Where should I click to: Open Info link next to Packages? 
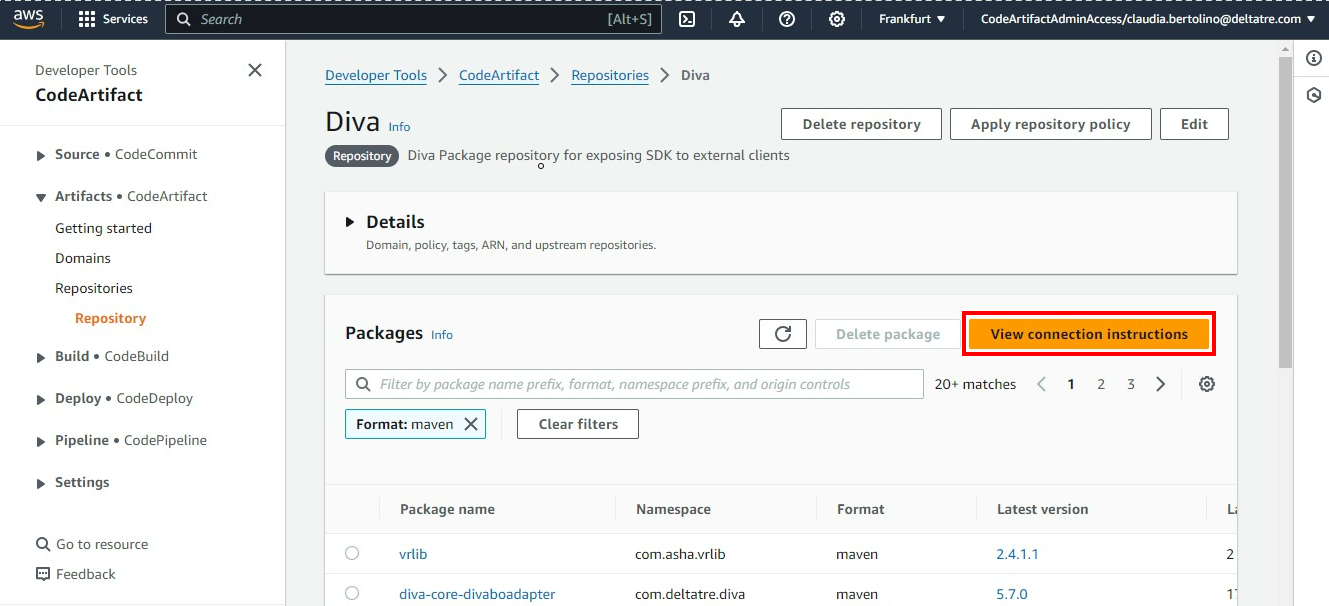tap(442, 335)
